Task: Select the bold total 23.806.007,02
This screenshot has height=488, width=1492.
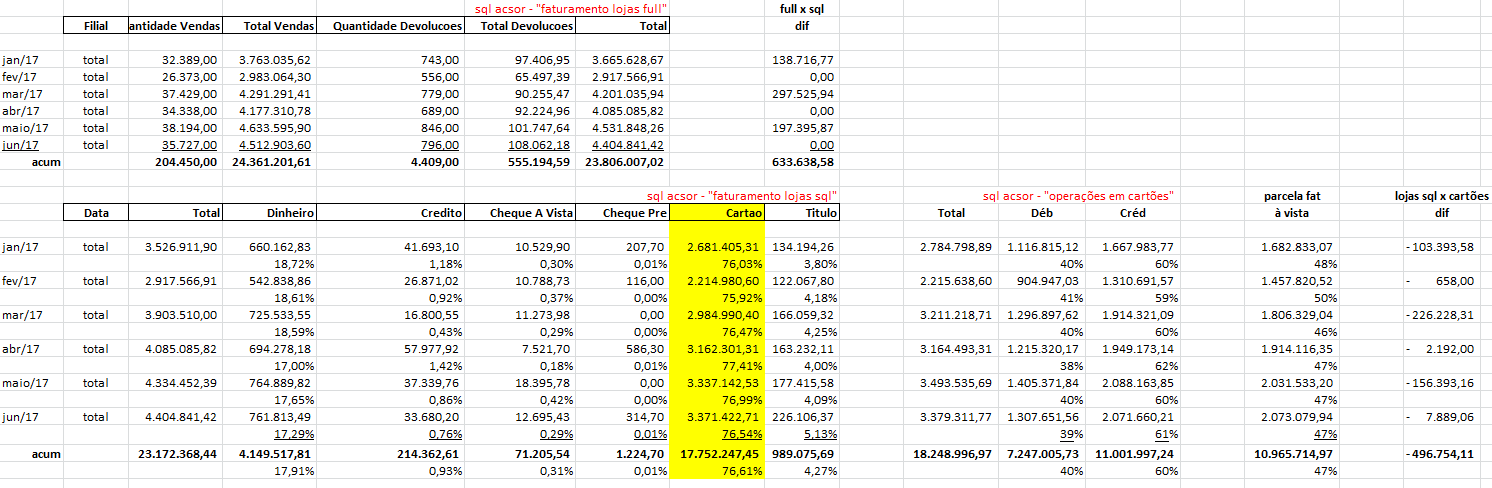Action: click(x=626, y=161)
